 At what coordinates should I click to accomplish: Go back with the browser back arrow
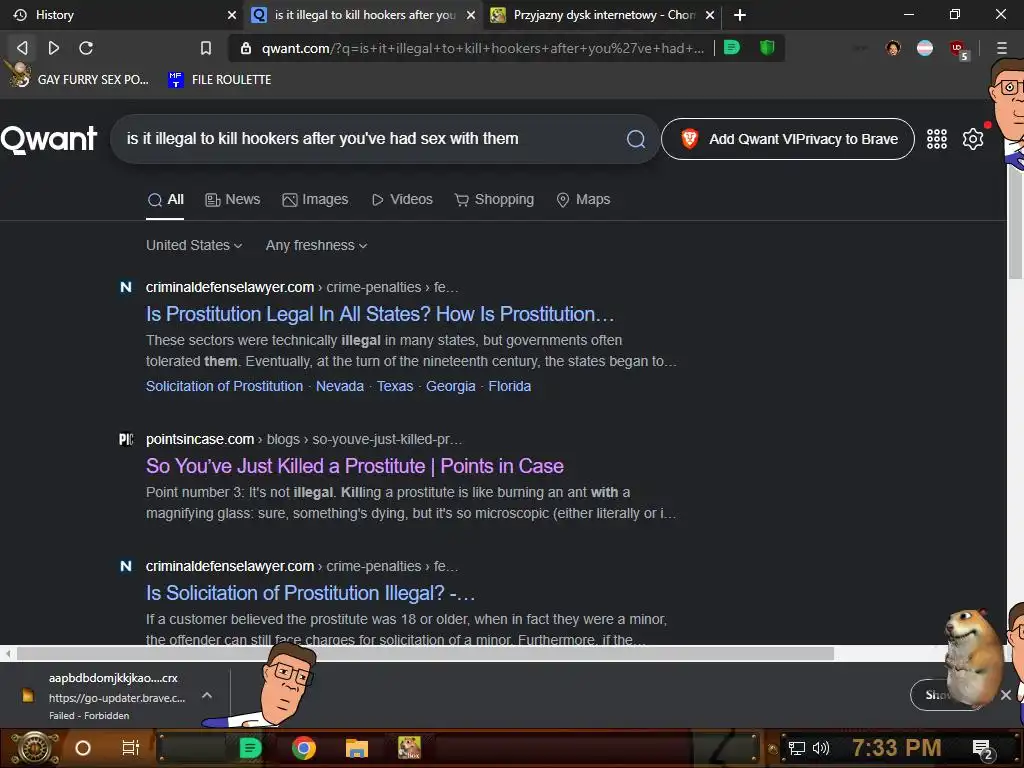pos(22,48)
